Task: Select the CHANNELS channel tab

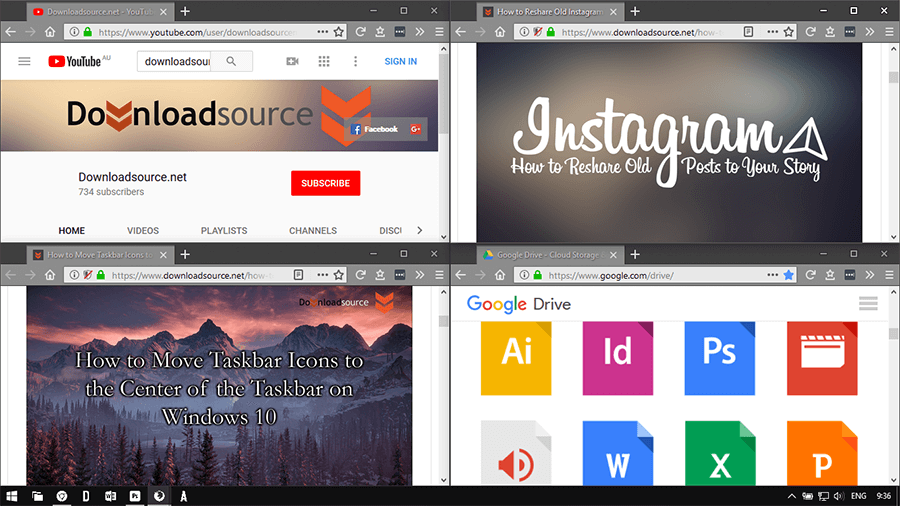Action: coord(313,231)
